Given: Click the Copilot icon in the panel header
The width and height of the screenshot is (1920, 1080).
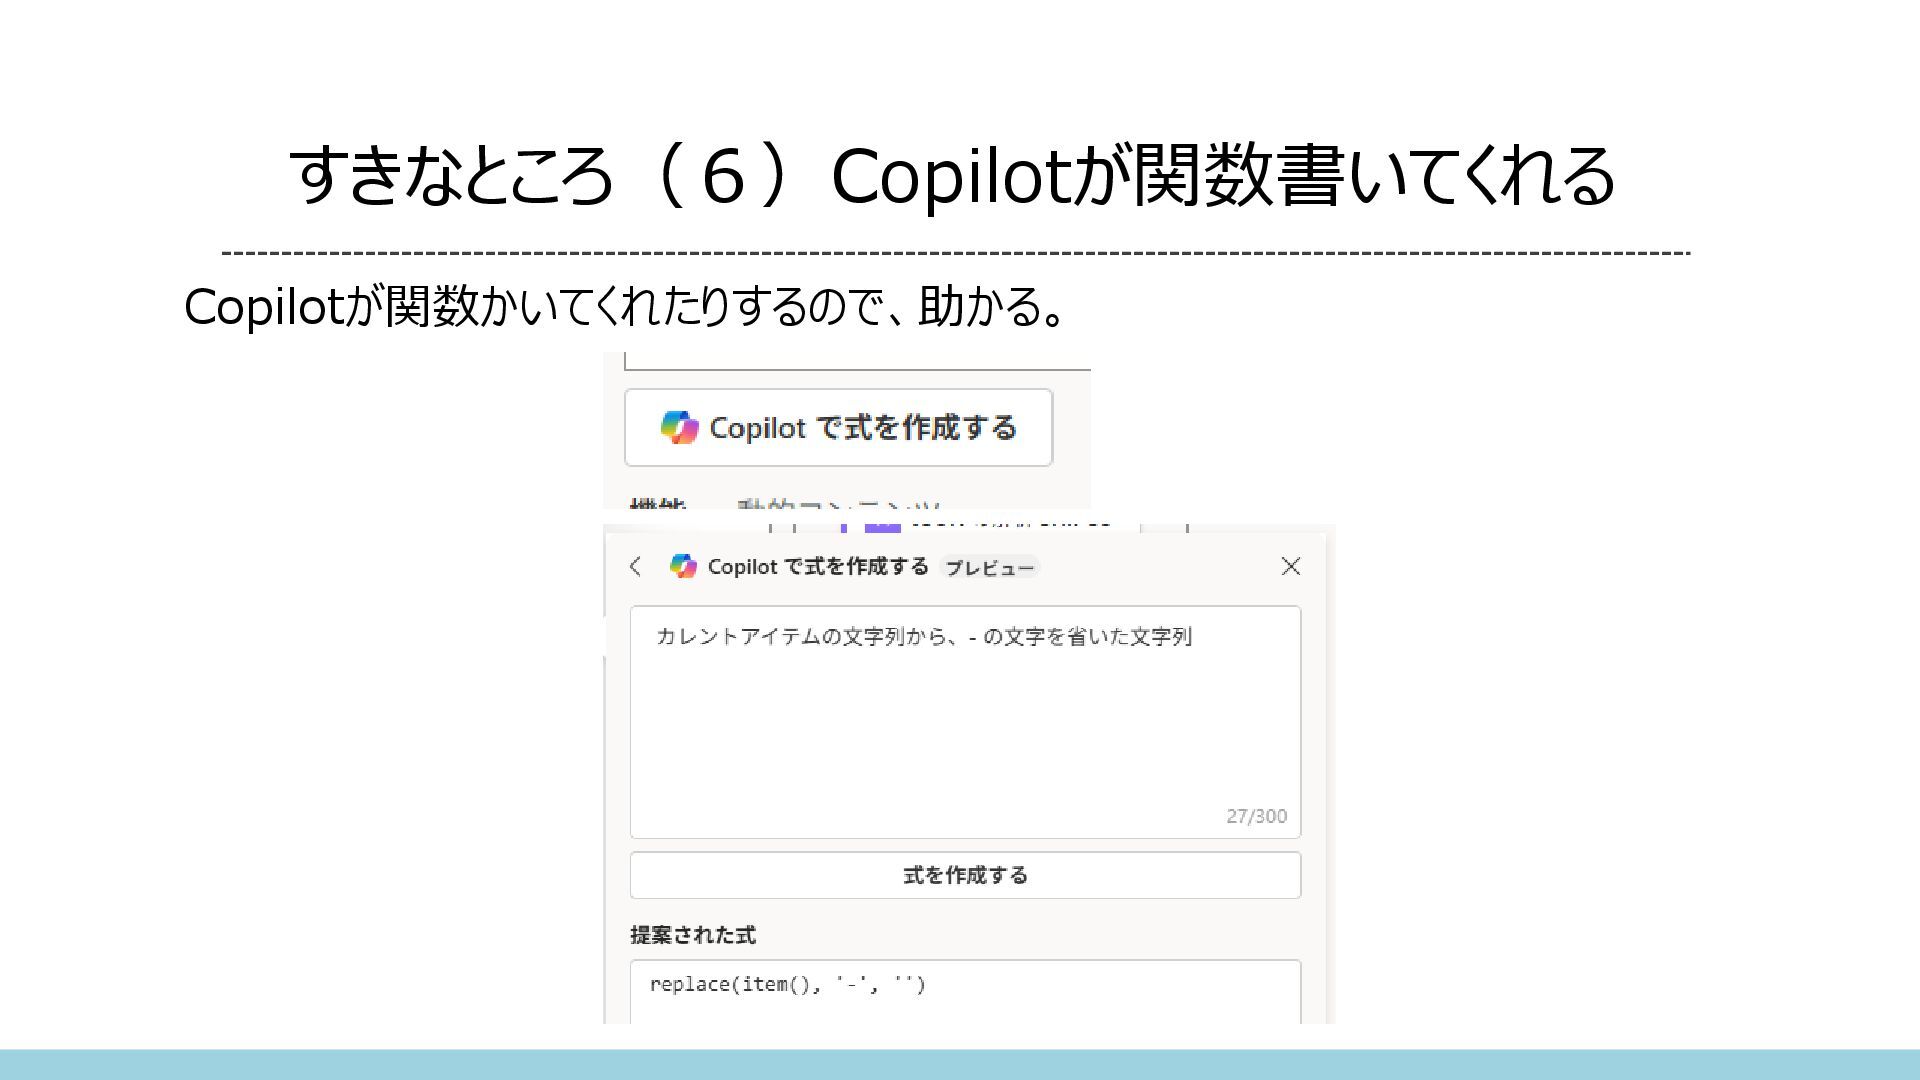Looking at the screenshot, I should [x=683, y=566].
